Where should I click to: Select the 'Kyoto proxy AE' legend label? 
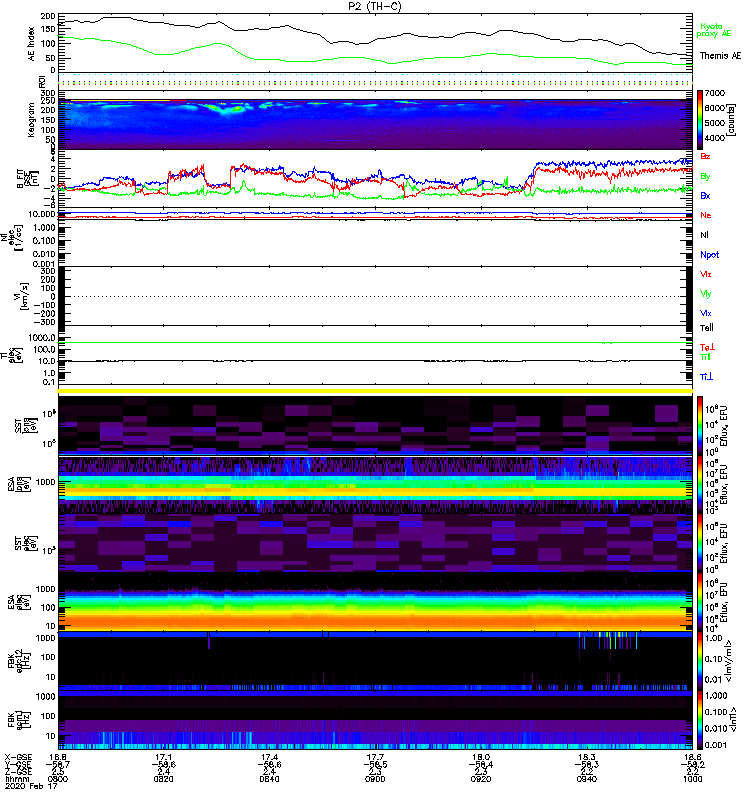click(x=713, y=30)
